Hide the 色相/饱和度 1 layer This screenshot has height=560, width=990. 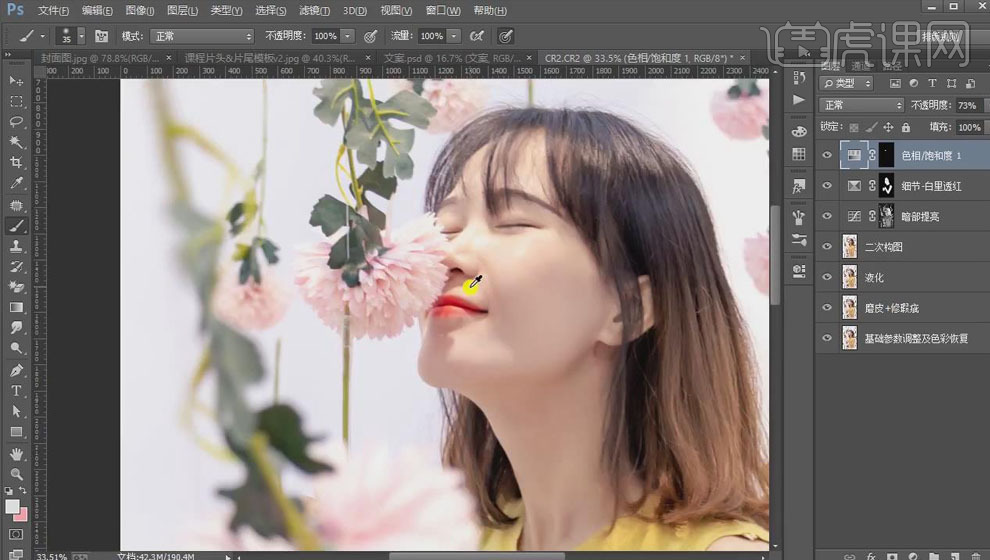point(826,155)
